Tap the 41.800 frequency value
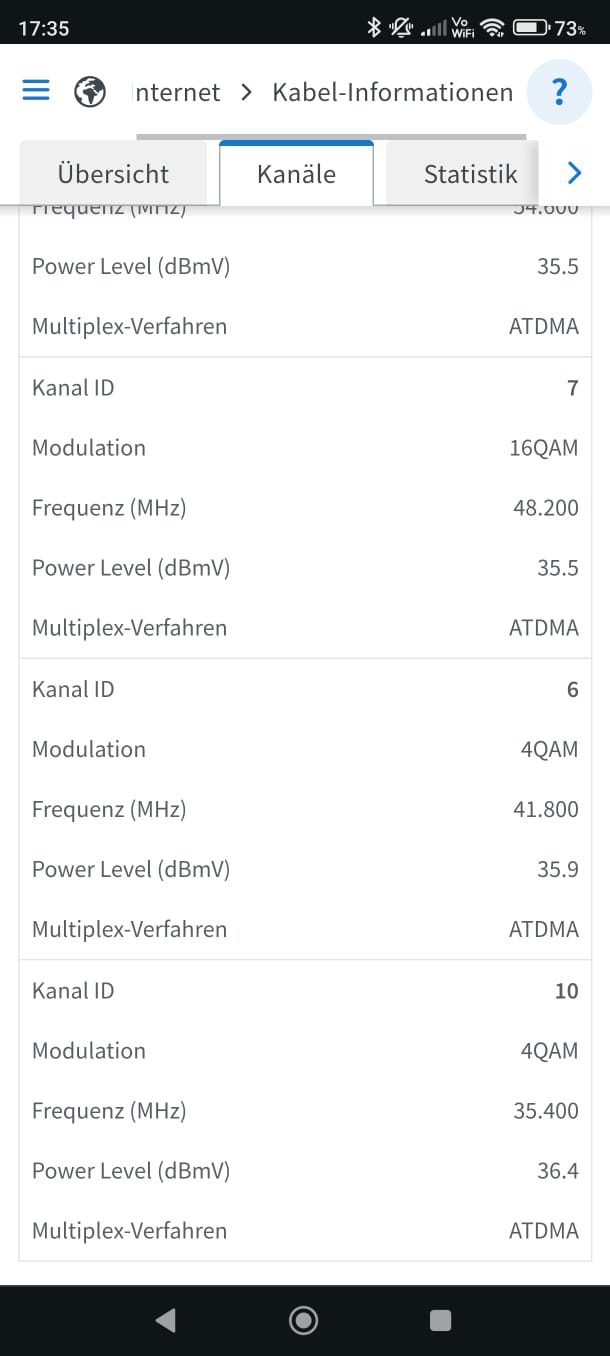Viewport: 610px width, 1356px height. click(545, 809)
